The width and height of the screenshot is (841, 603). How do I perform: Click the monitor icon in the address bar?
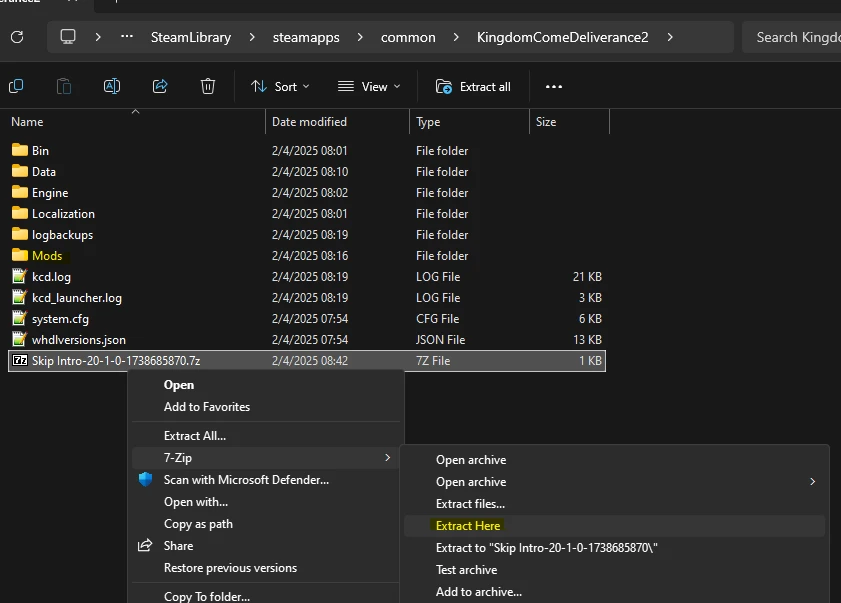point(68,37)
